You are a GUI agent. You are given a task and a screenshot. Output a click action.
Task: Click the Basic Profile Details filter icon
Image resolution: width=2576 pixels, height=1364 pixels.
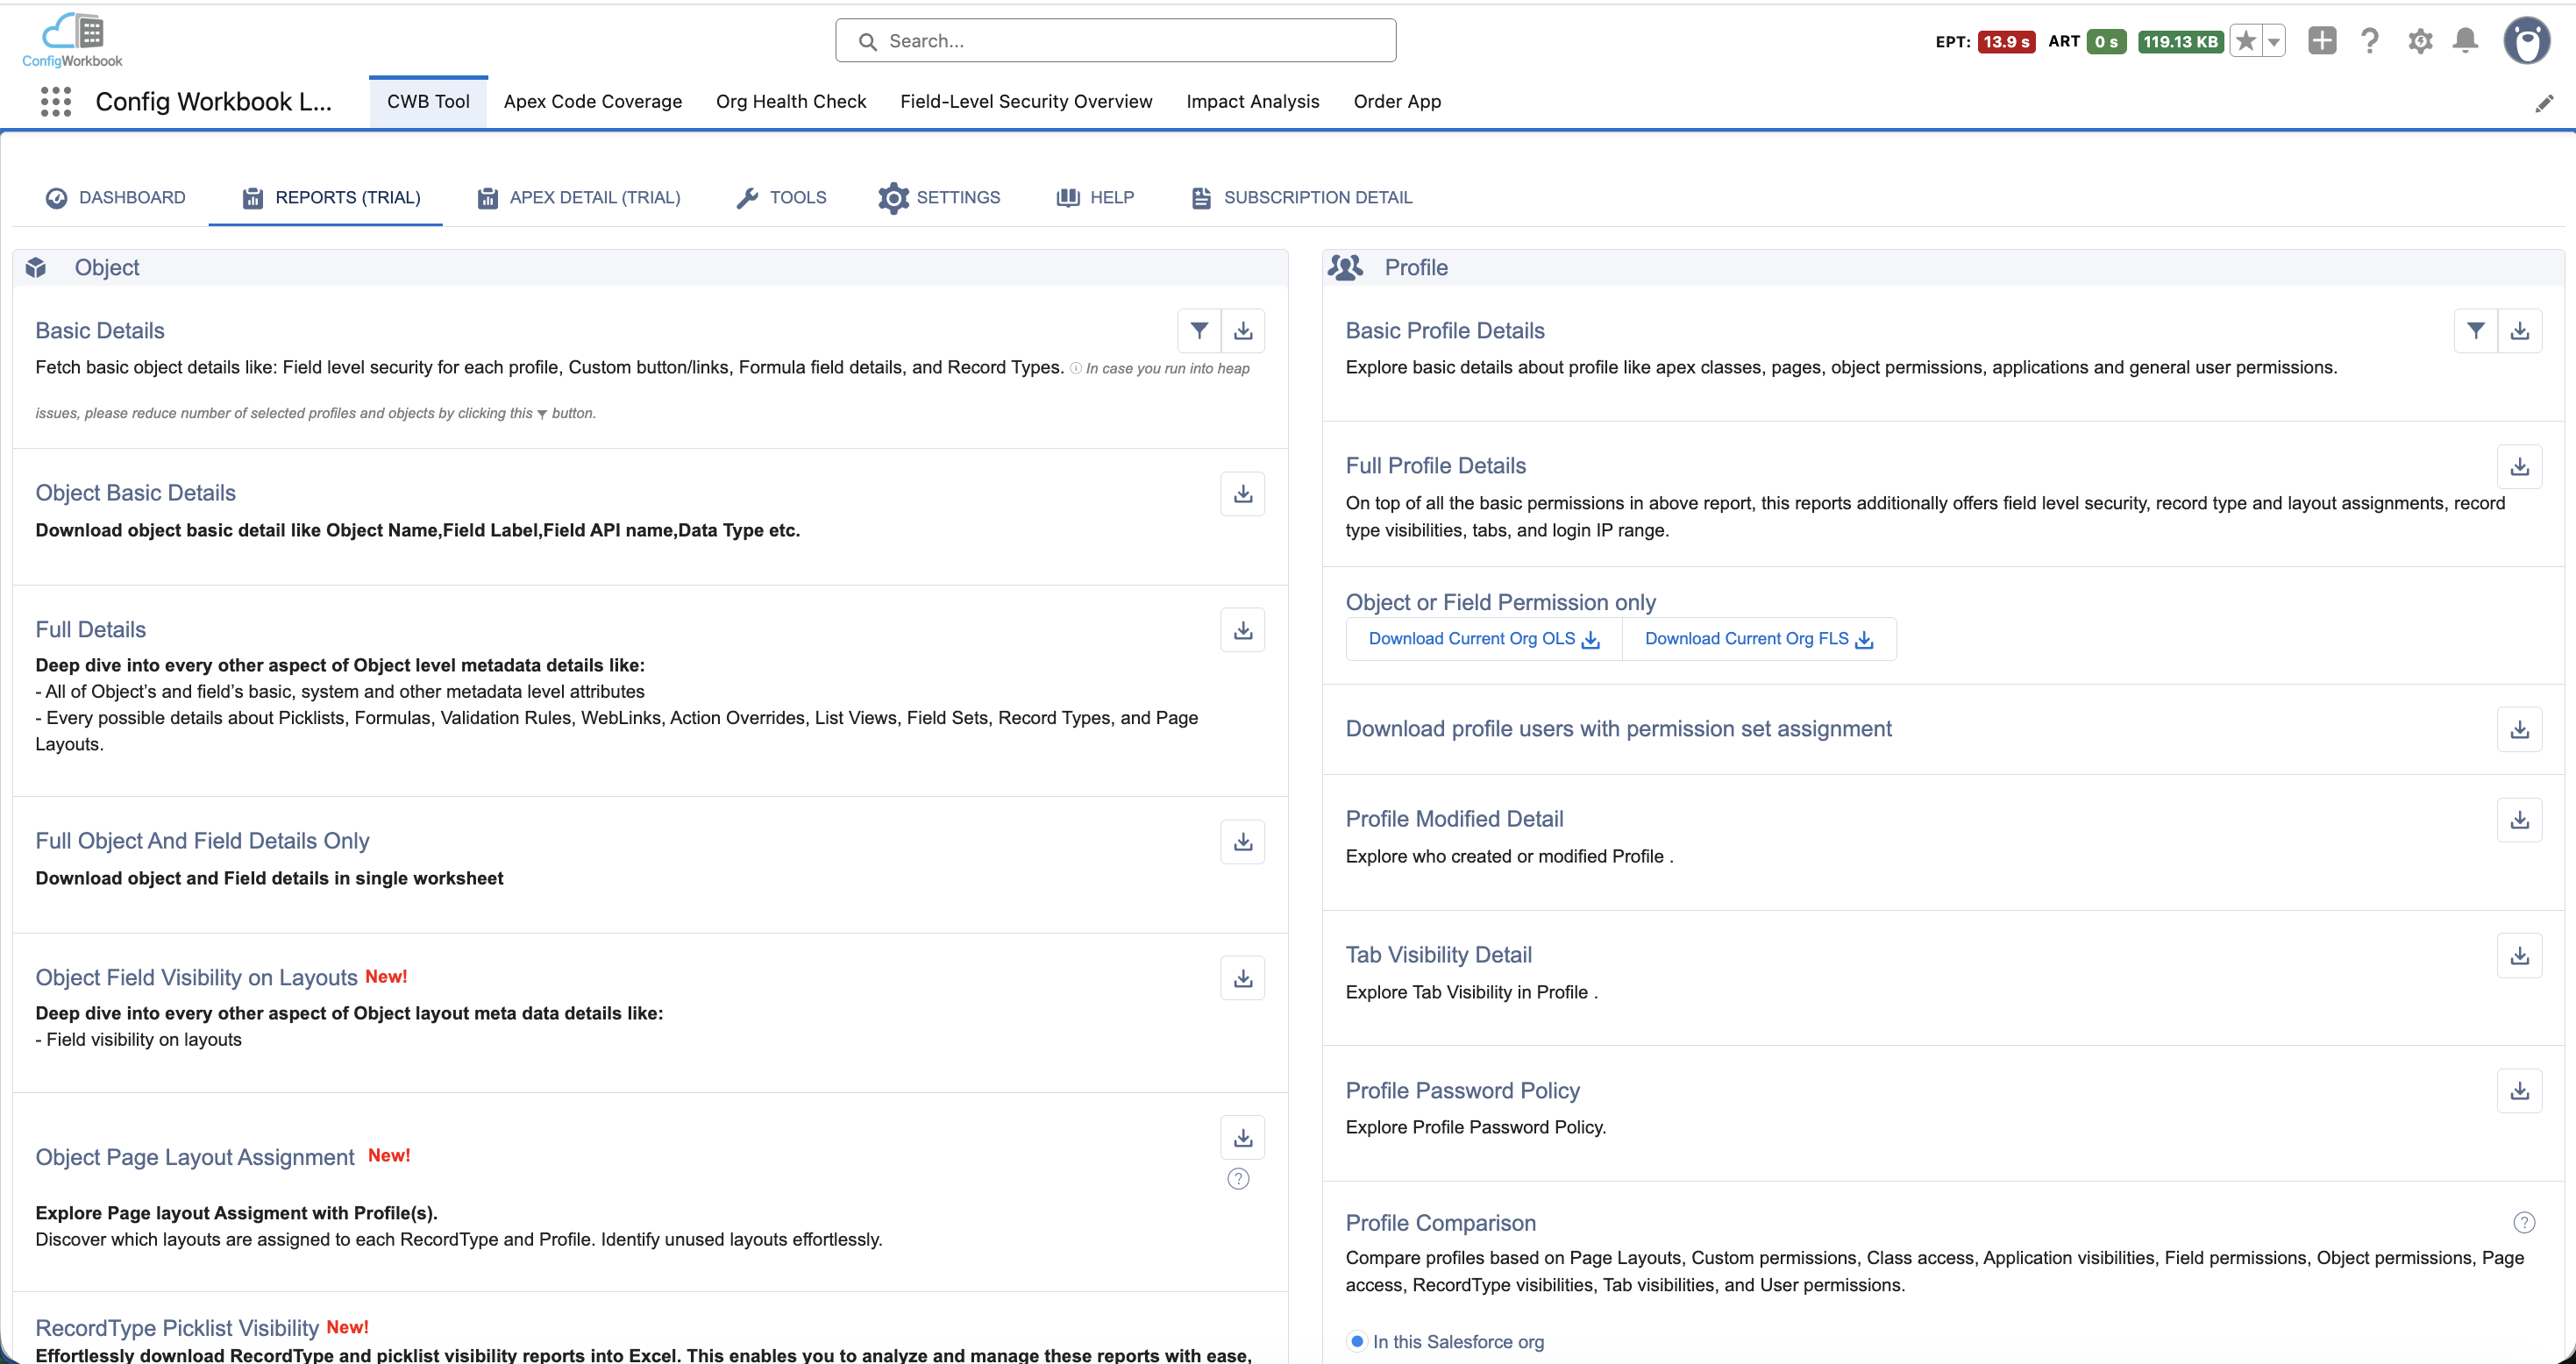coord(2475,331)
